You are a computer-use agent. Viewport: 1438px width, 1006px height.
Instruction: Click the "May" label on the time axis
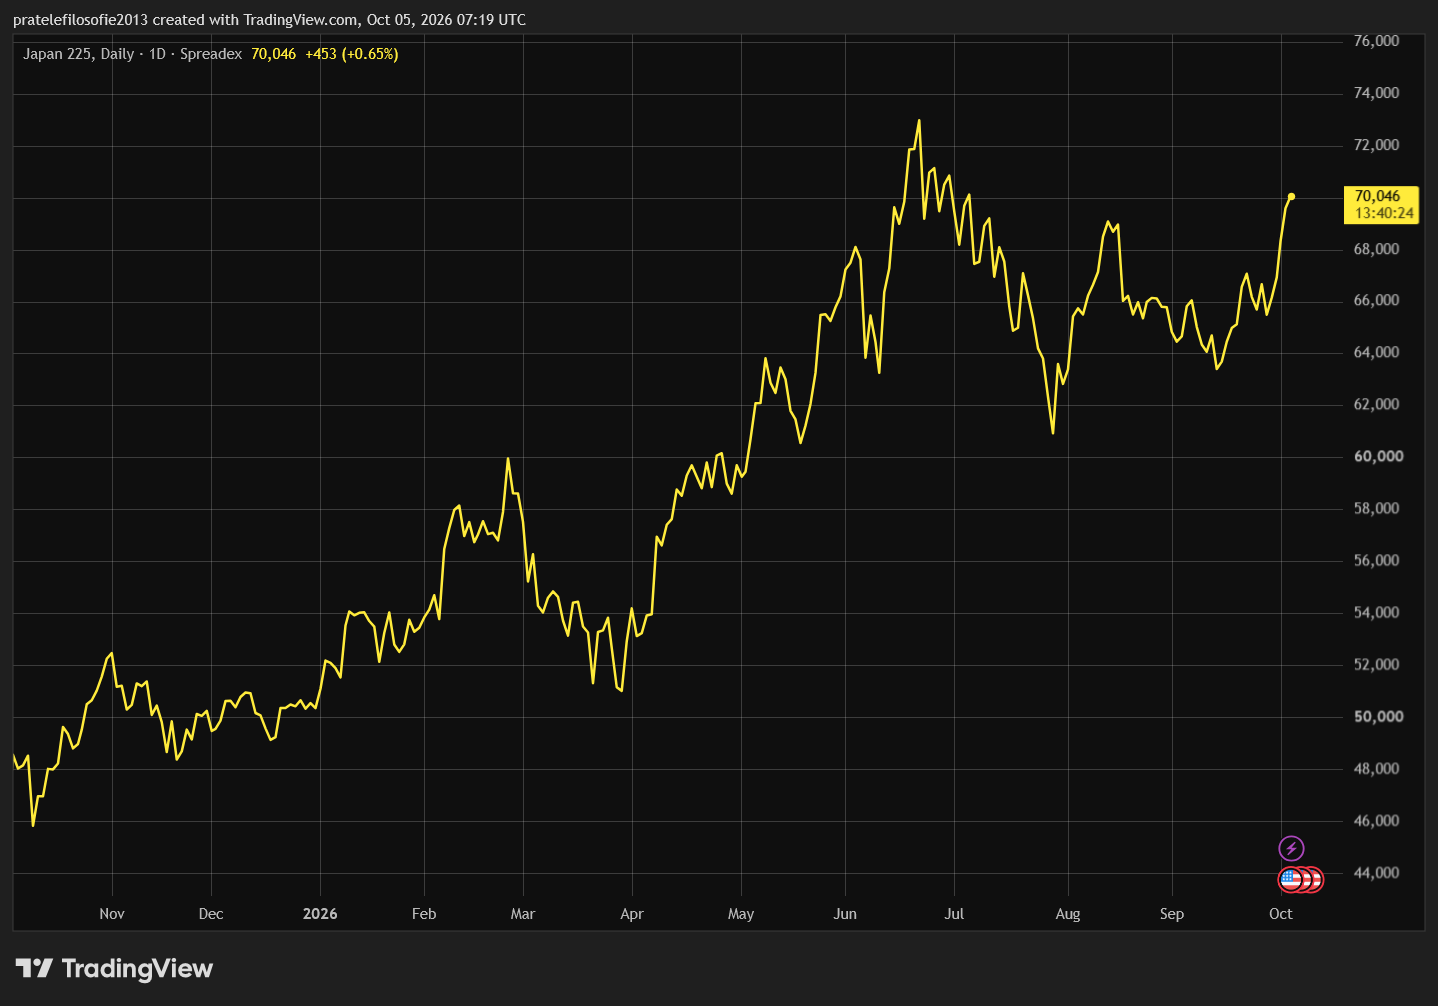click(741, 914)
